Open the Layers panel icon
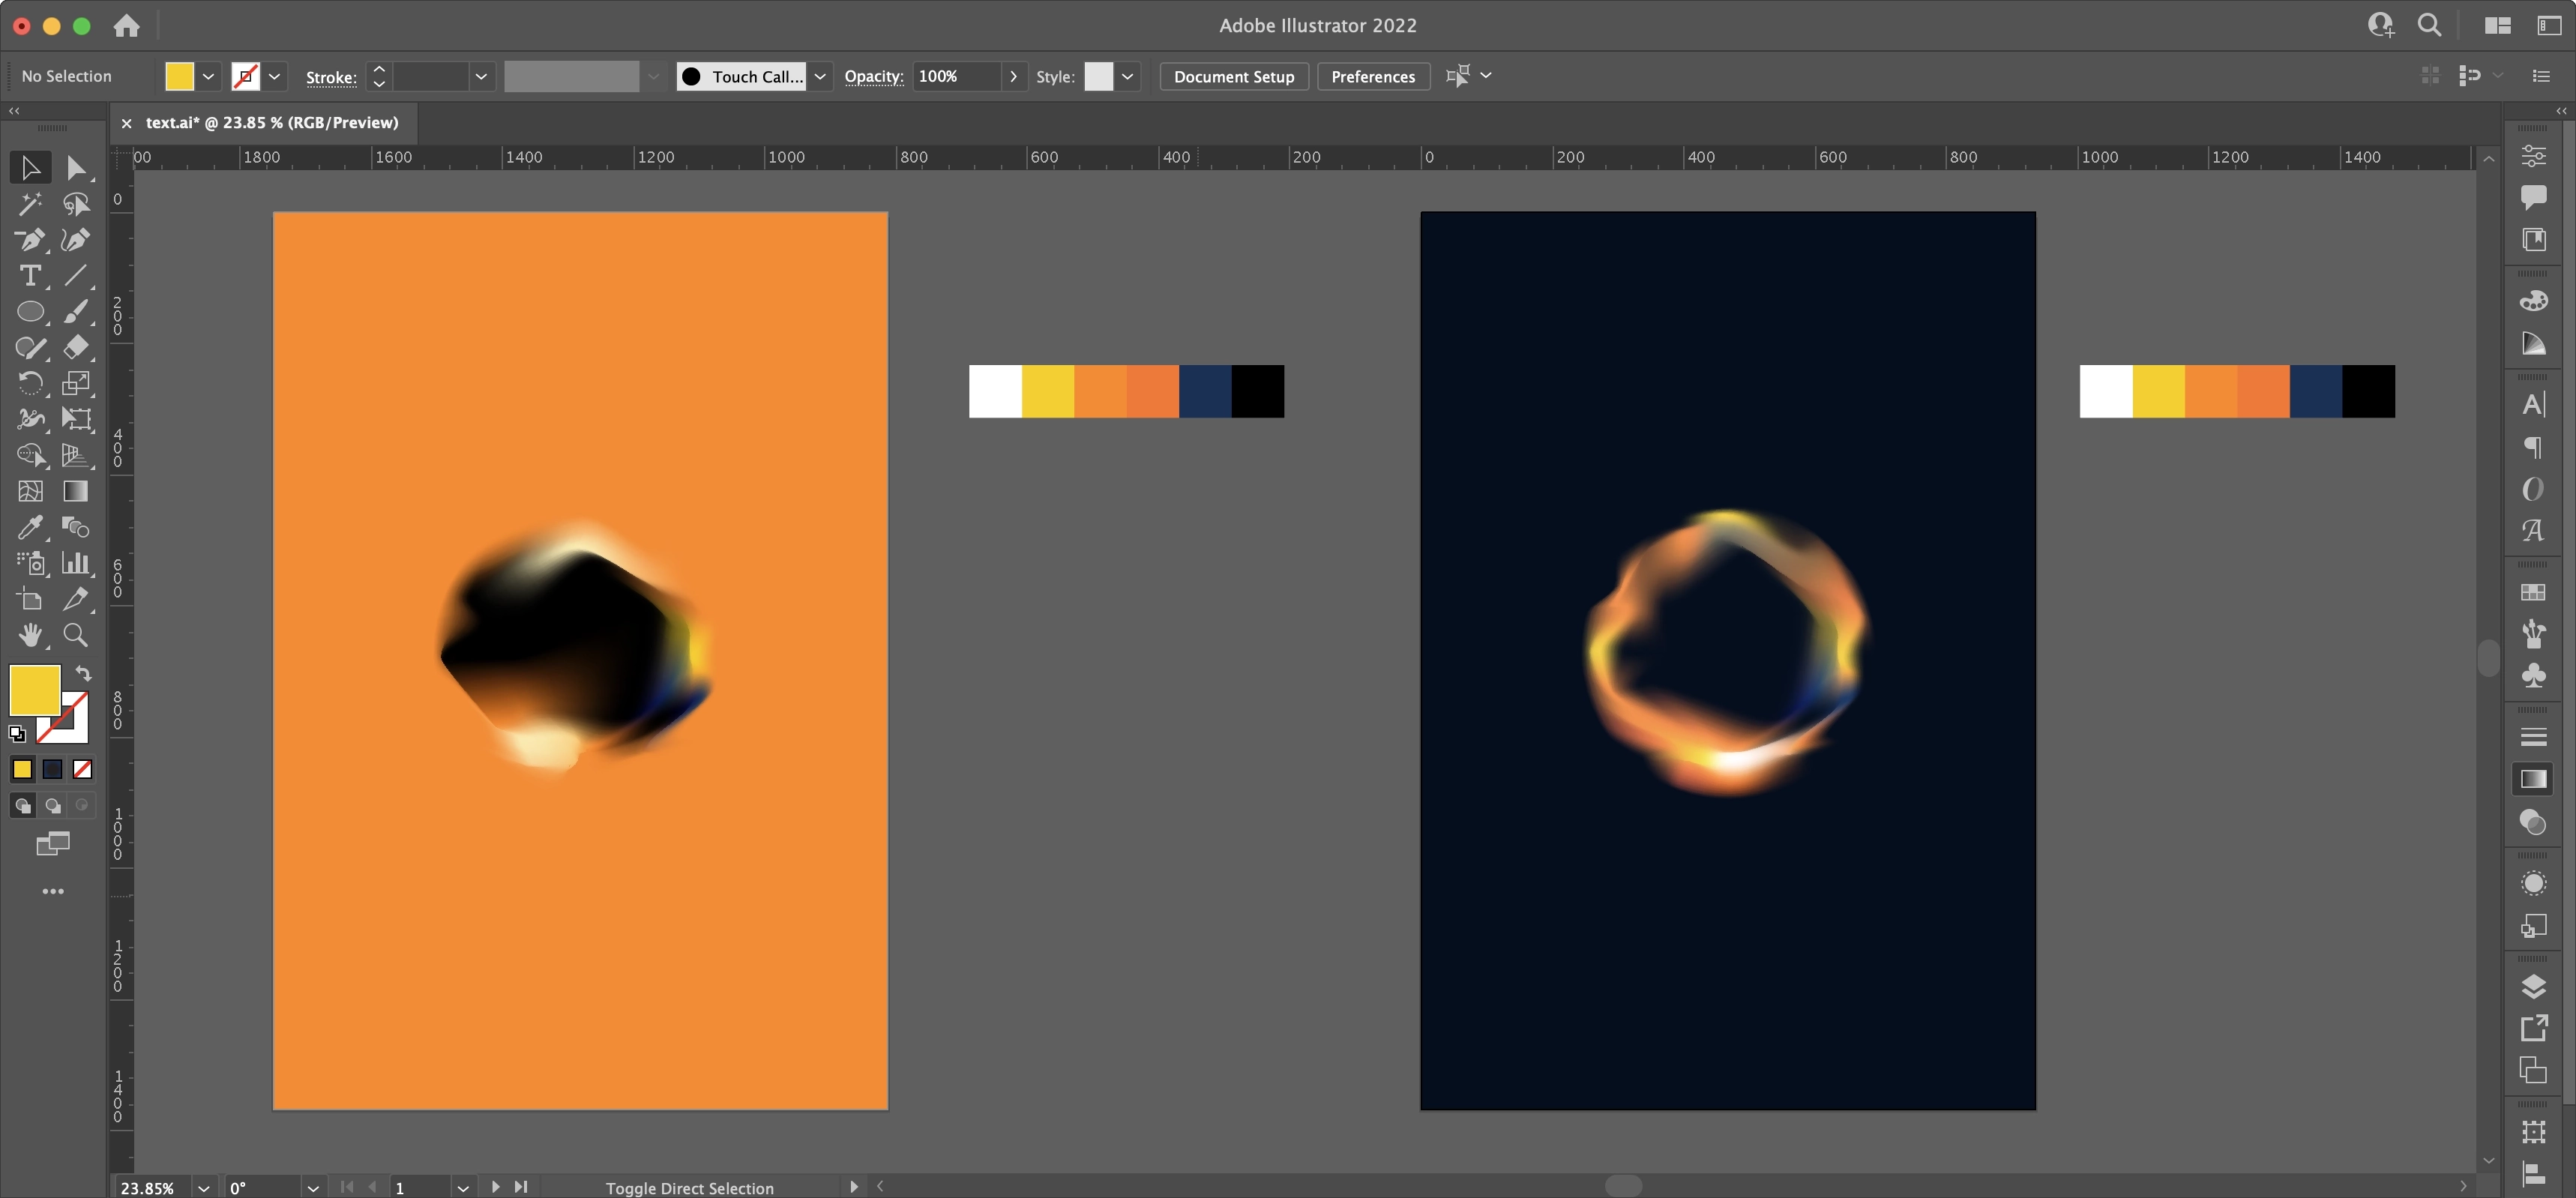The image size is (2576, 1198). pos(2533,987)
